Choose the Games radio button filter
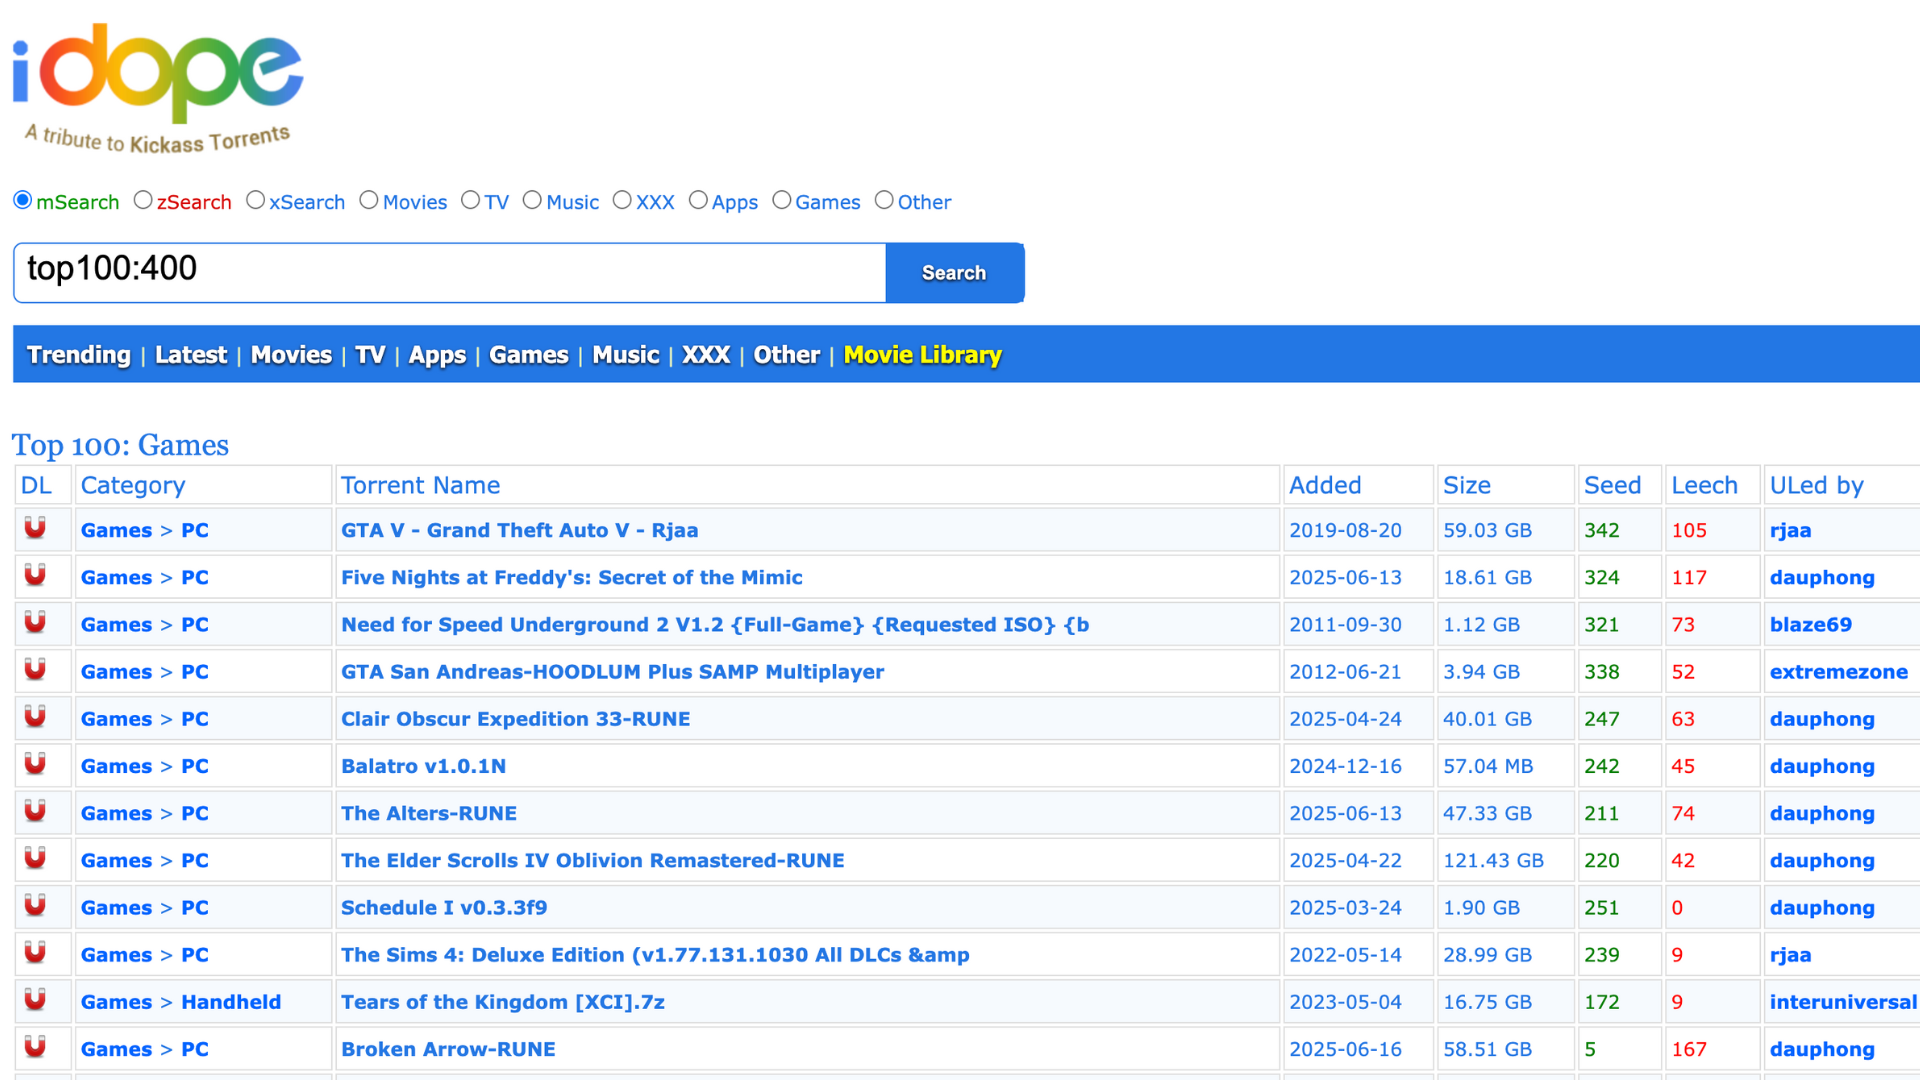 coord(782,201)
